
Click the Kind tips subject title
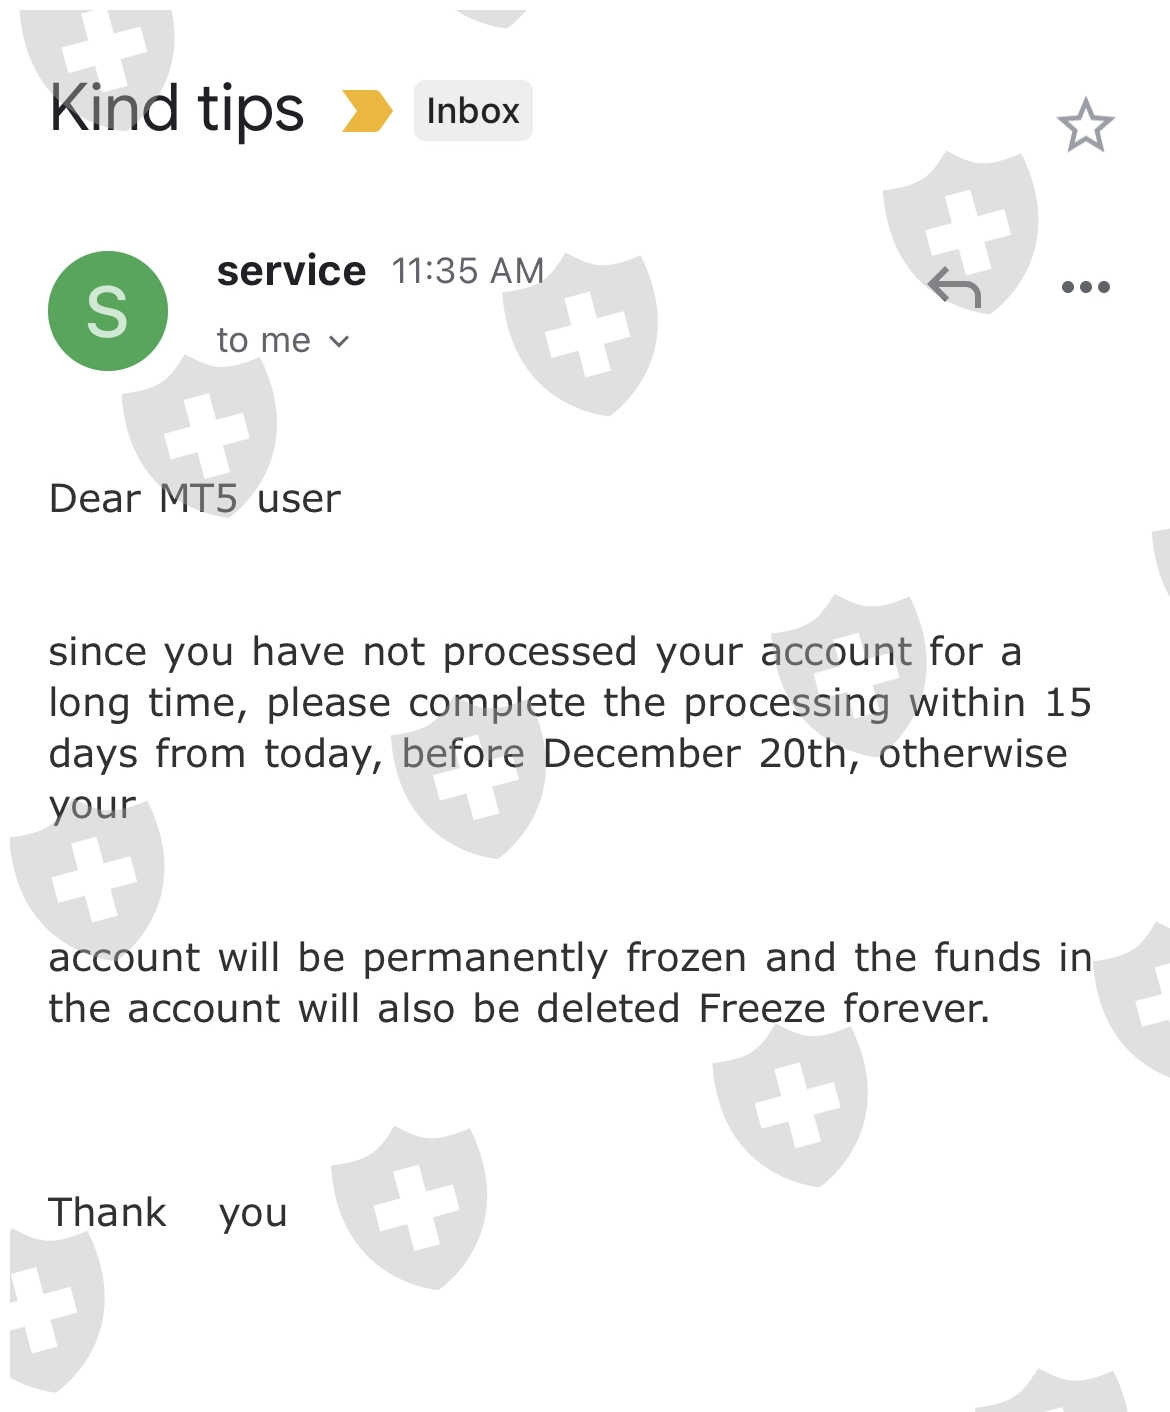177,109
